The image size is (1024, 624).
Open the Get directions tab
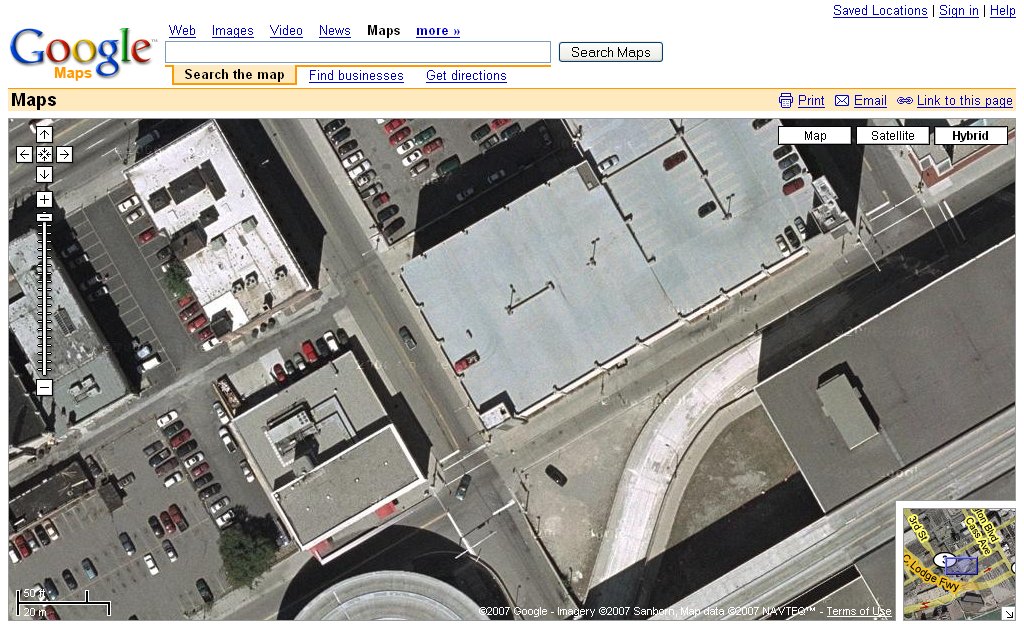click(x=466, y=76)
